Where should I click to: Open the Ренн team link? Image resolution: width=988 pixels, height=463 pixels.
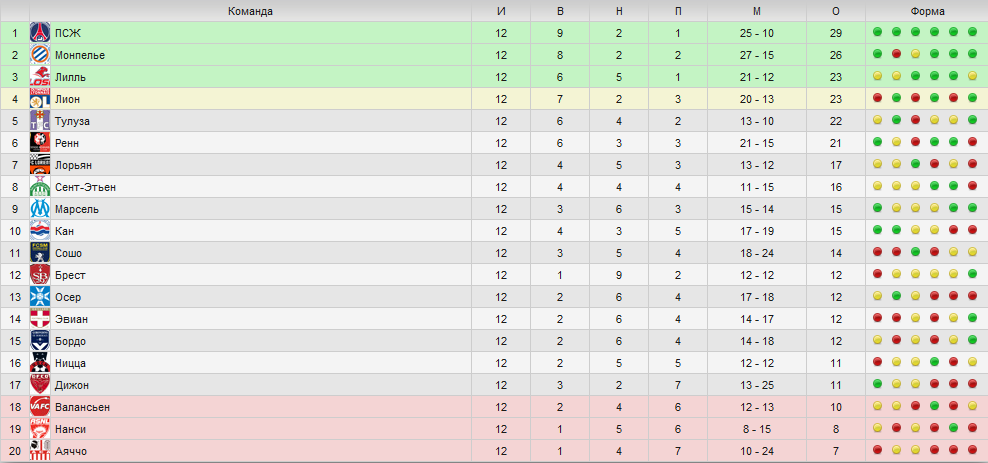pyautogui.click(x=67, y=143)
